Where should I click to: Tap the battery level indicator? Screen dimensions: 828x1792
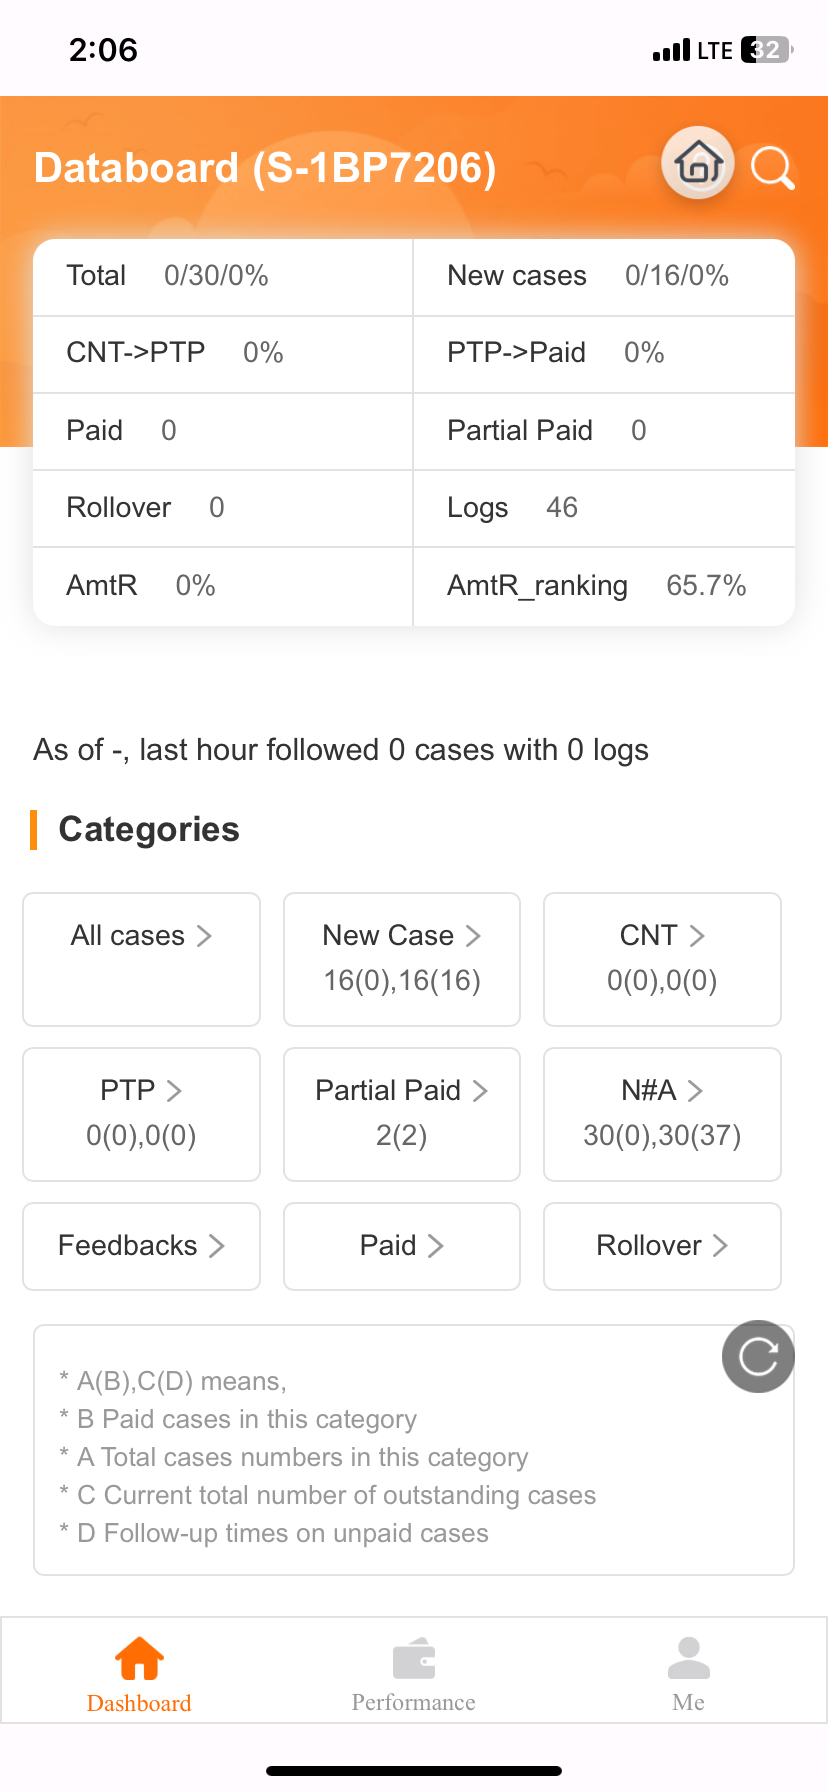[767, 50]
